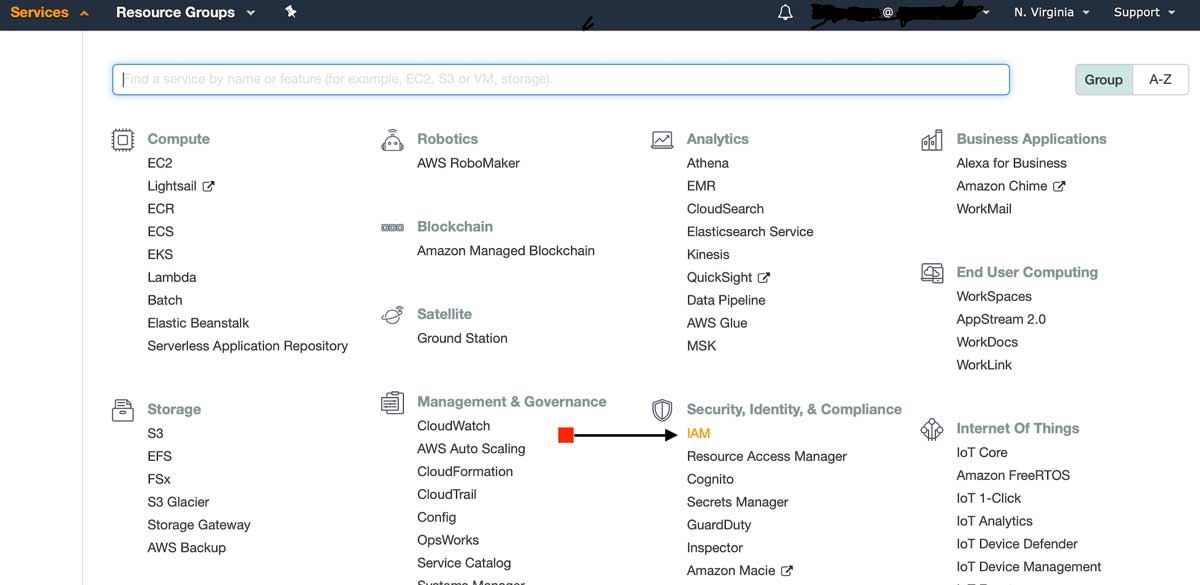Click the End User Computing icon
The image size is (1200, 585).
[931, 271]
